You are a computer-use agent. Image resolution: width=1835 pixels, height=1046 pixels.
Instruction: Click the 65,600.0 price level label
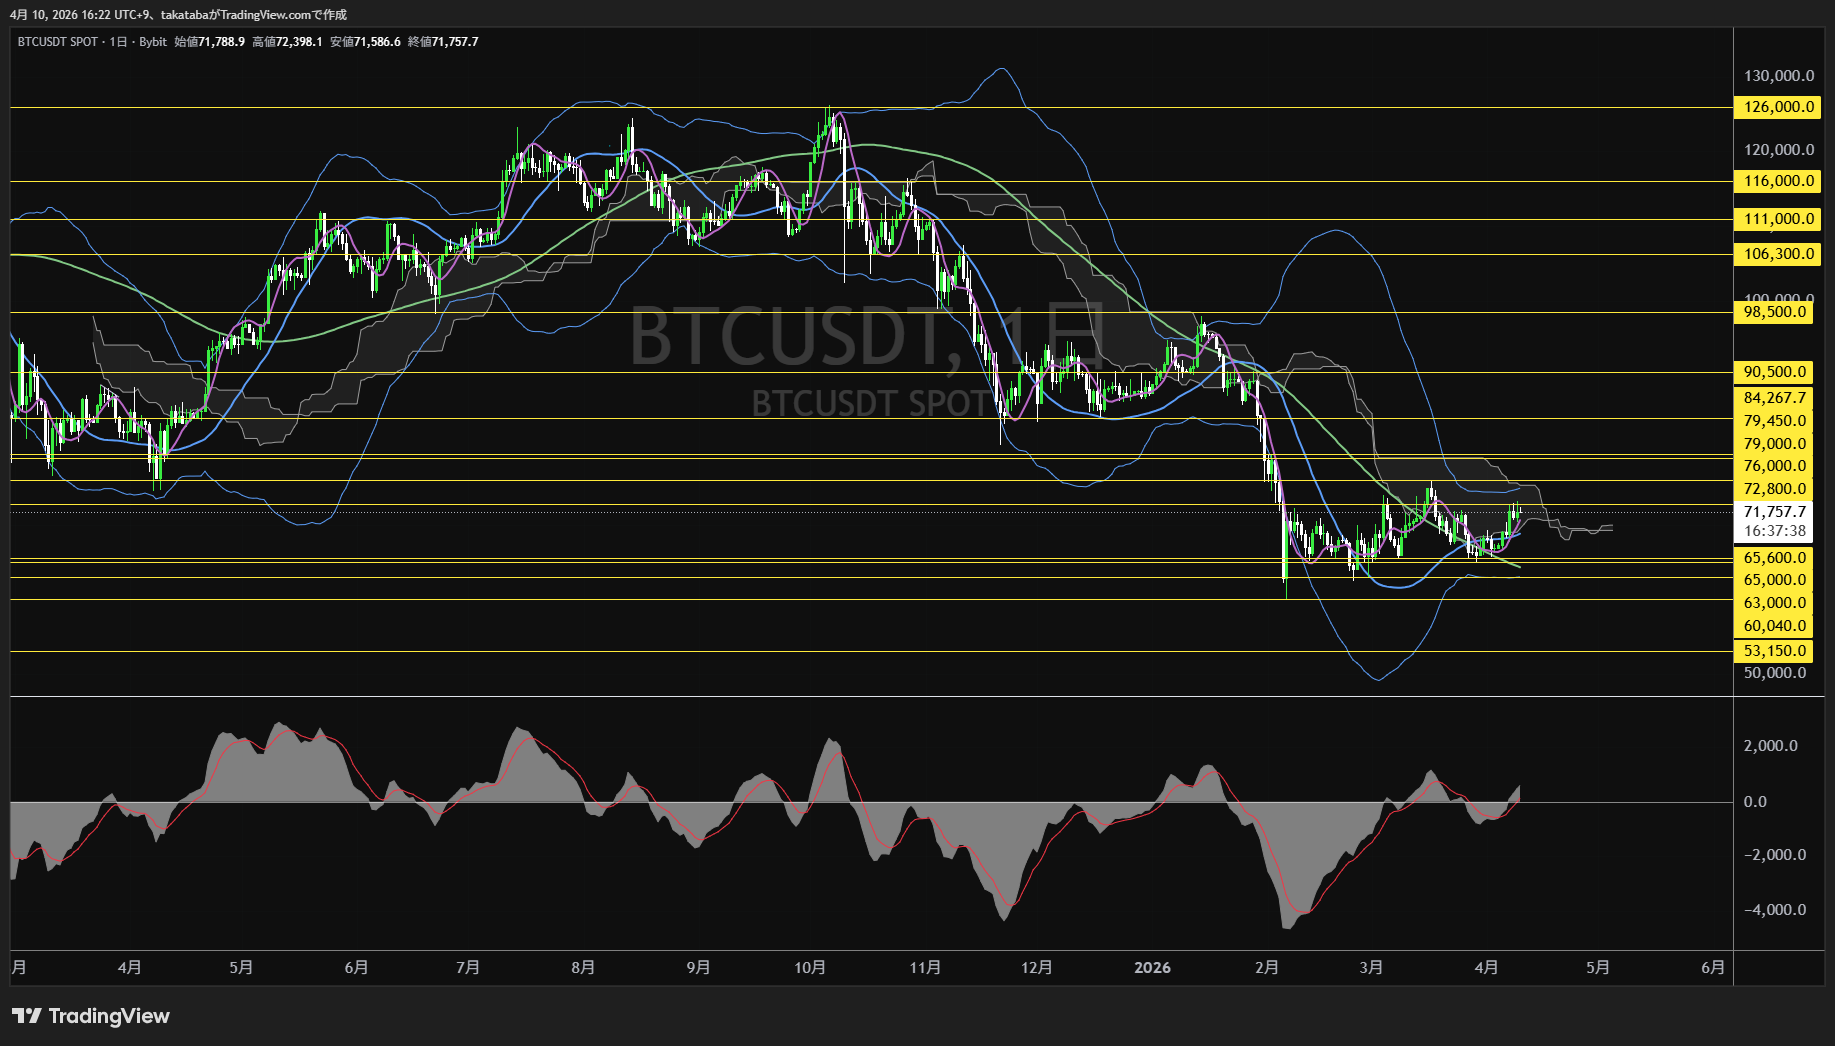coord(1775,558)
